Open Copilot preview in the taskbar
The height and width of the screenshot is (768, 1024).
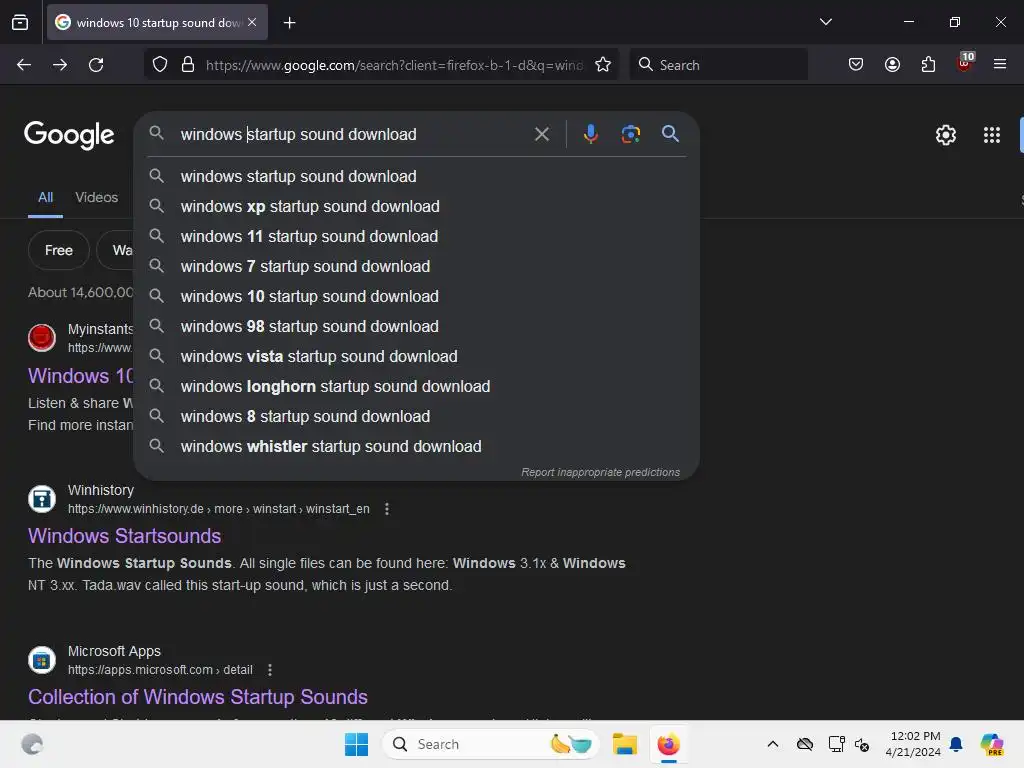(x=992, y=744)
